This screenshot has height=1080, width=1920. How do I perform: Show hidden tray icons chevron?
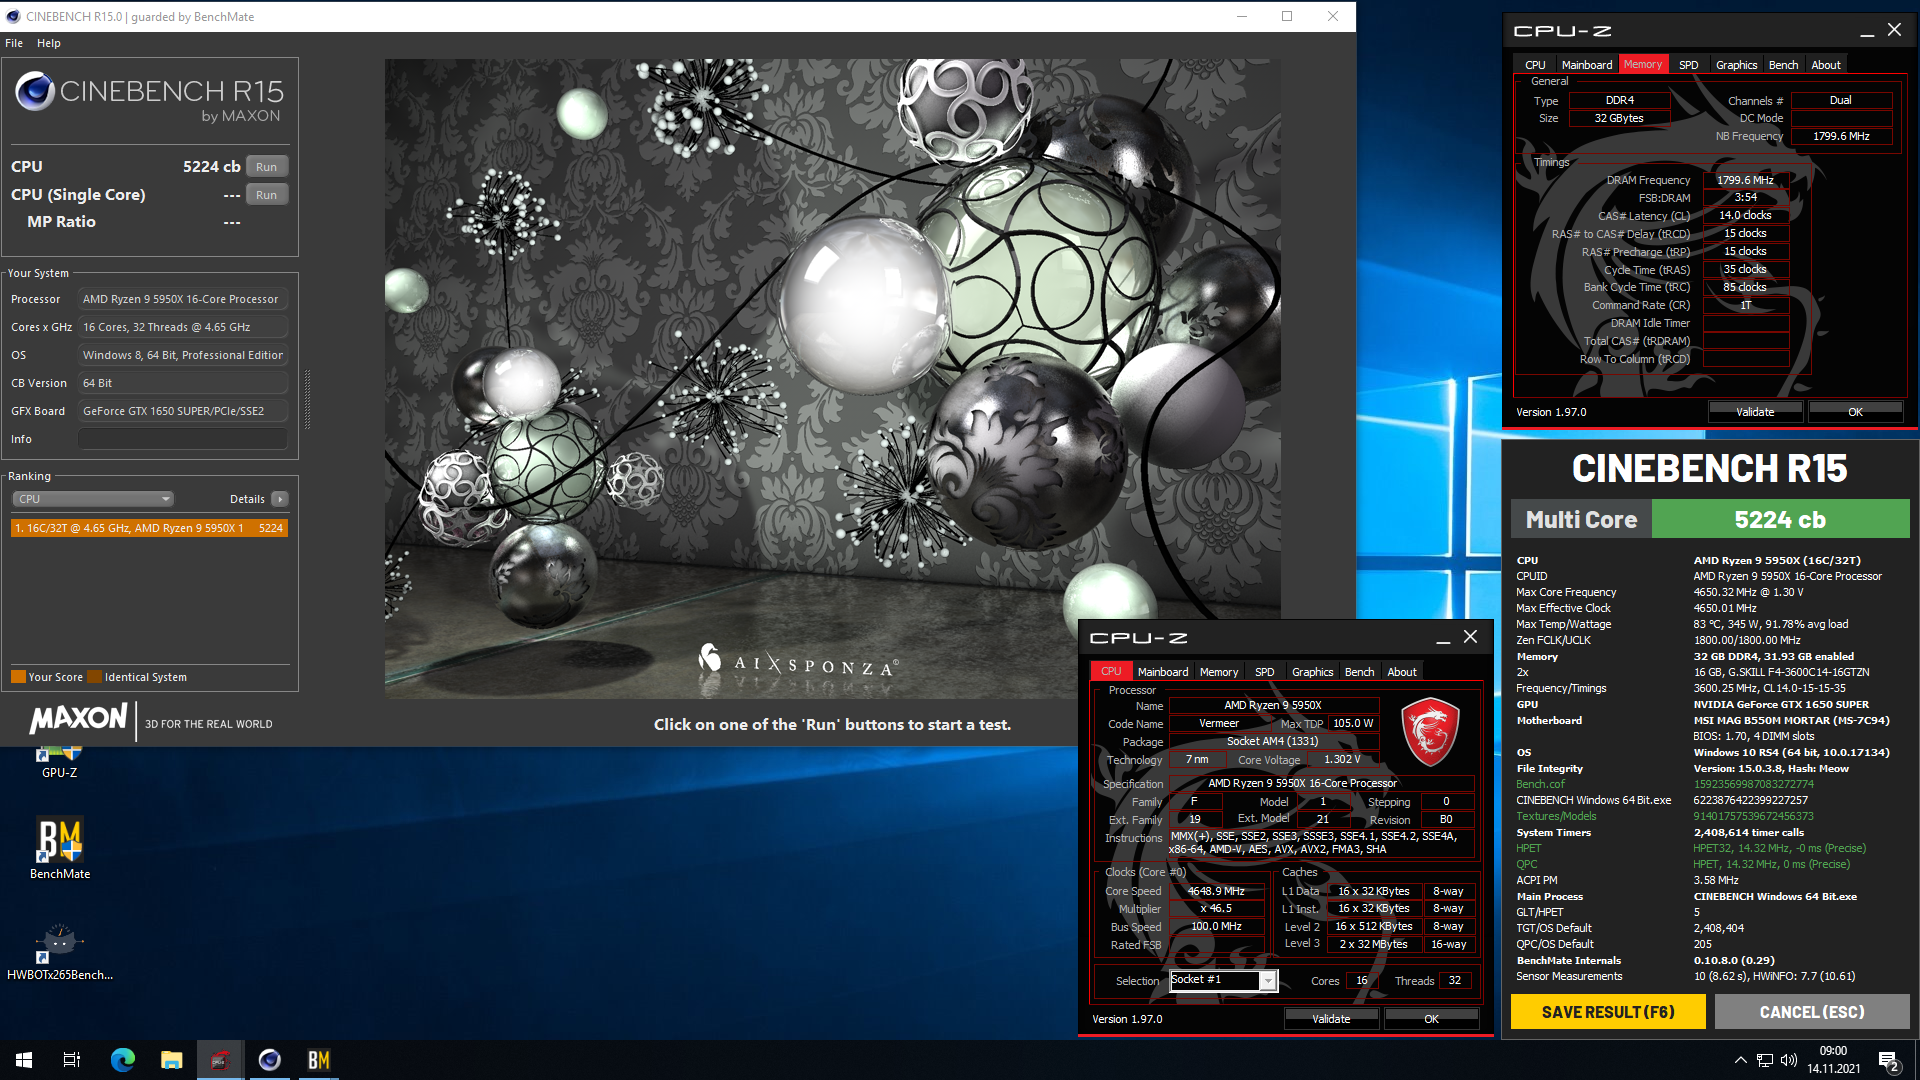pyautogui.click(x=1740, y=1060)
